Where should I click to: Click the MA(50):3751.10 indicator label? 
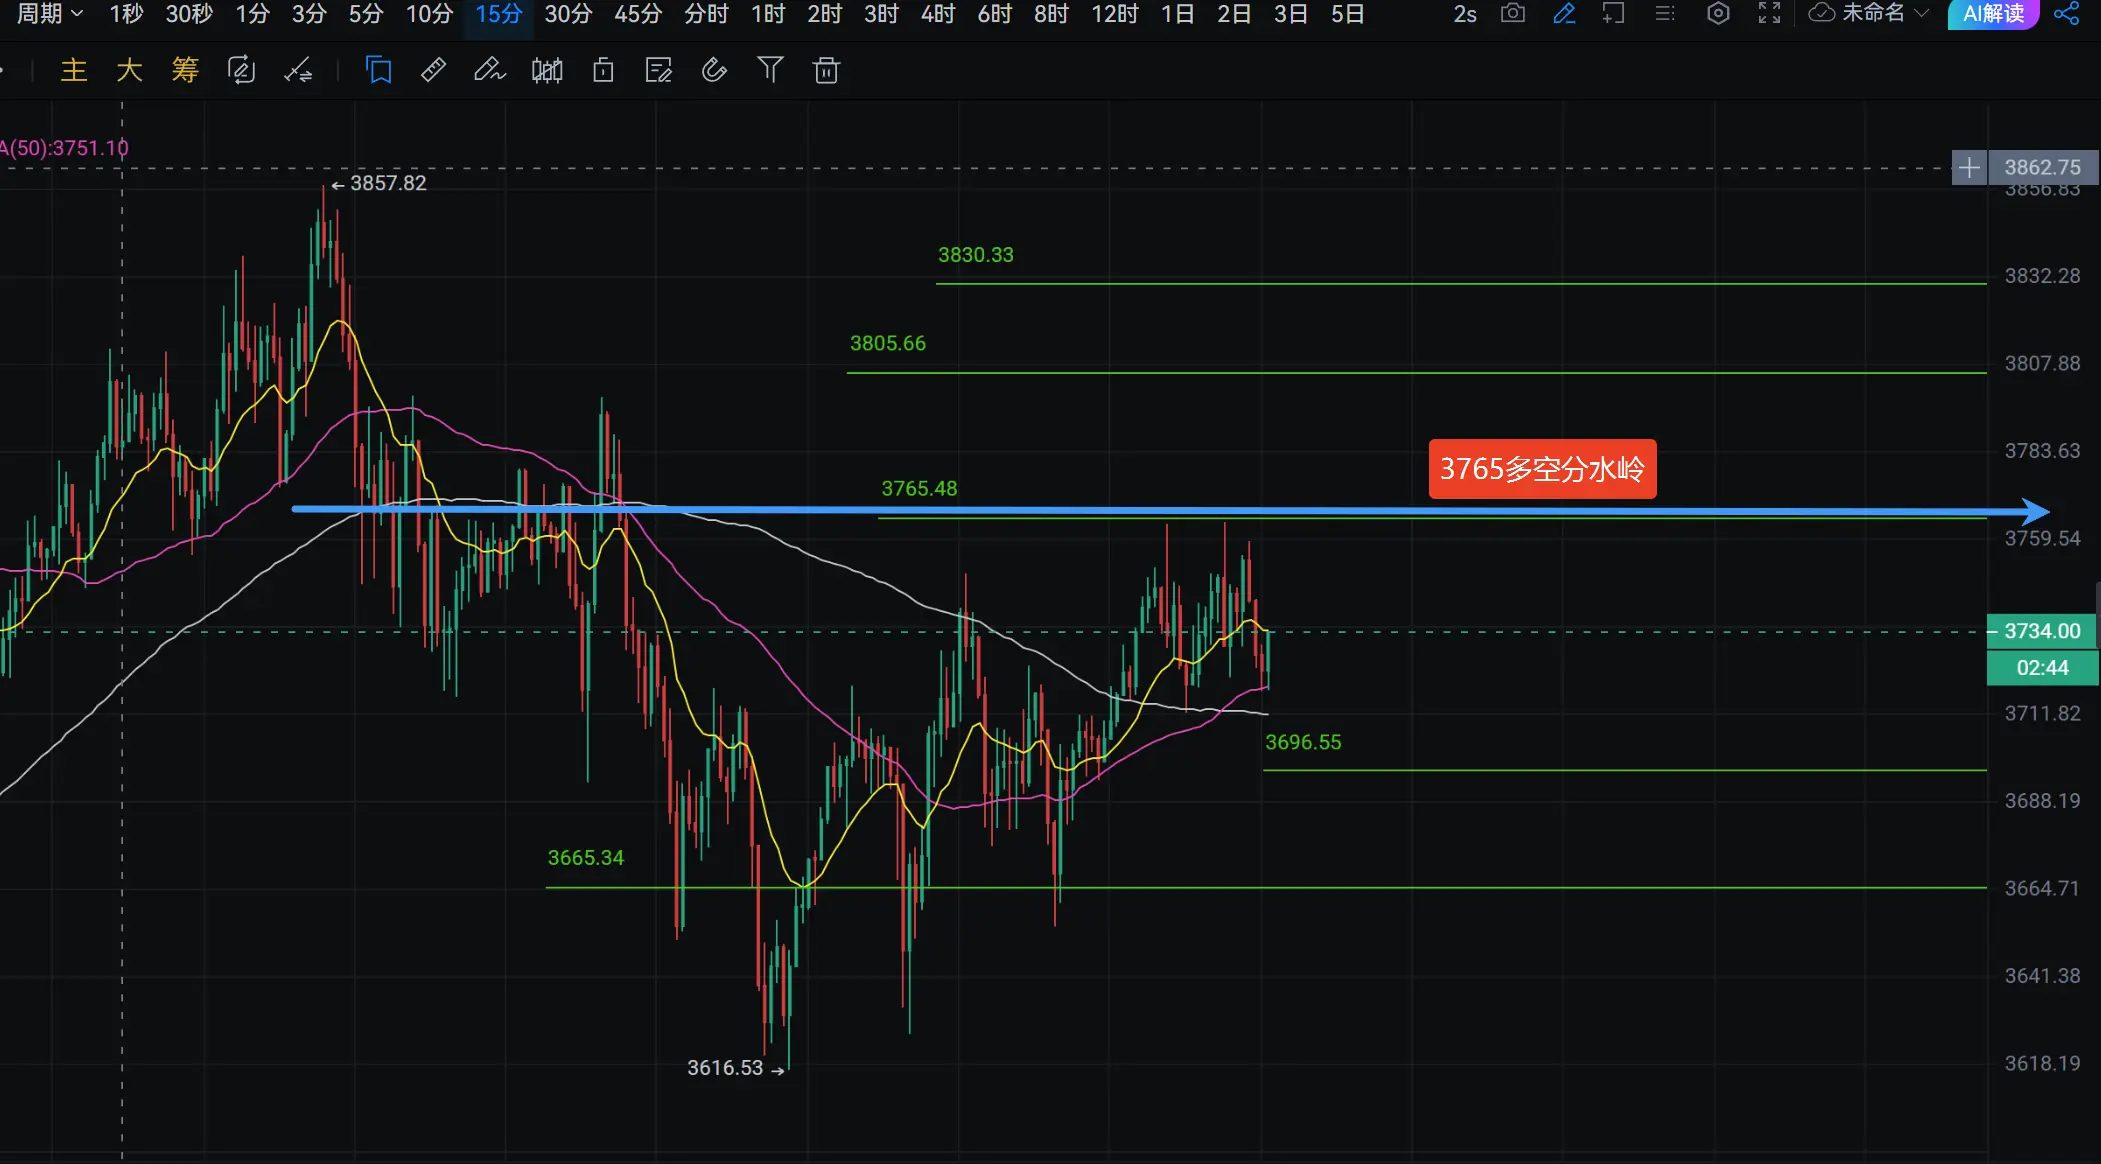tap(64, 148)
